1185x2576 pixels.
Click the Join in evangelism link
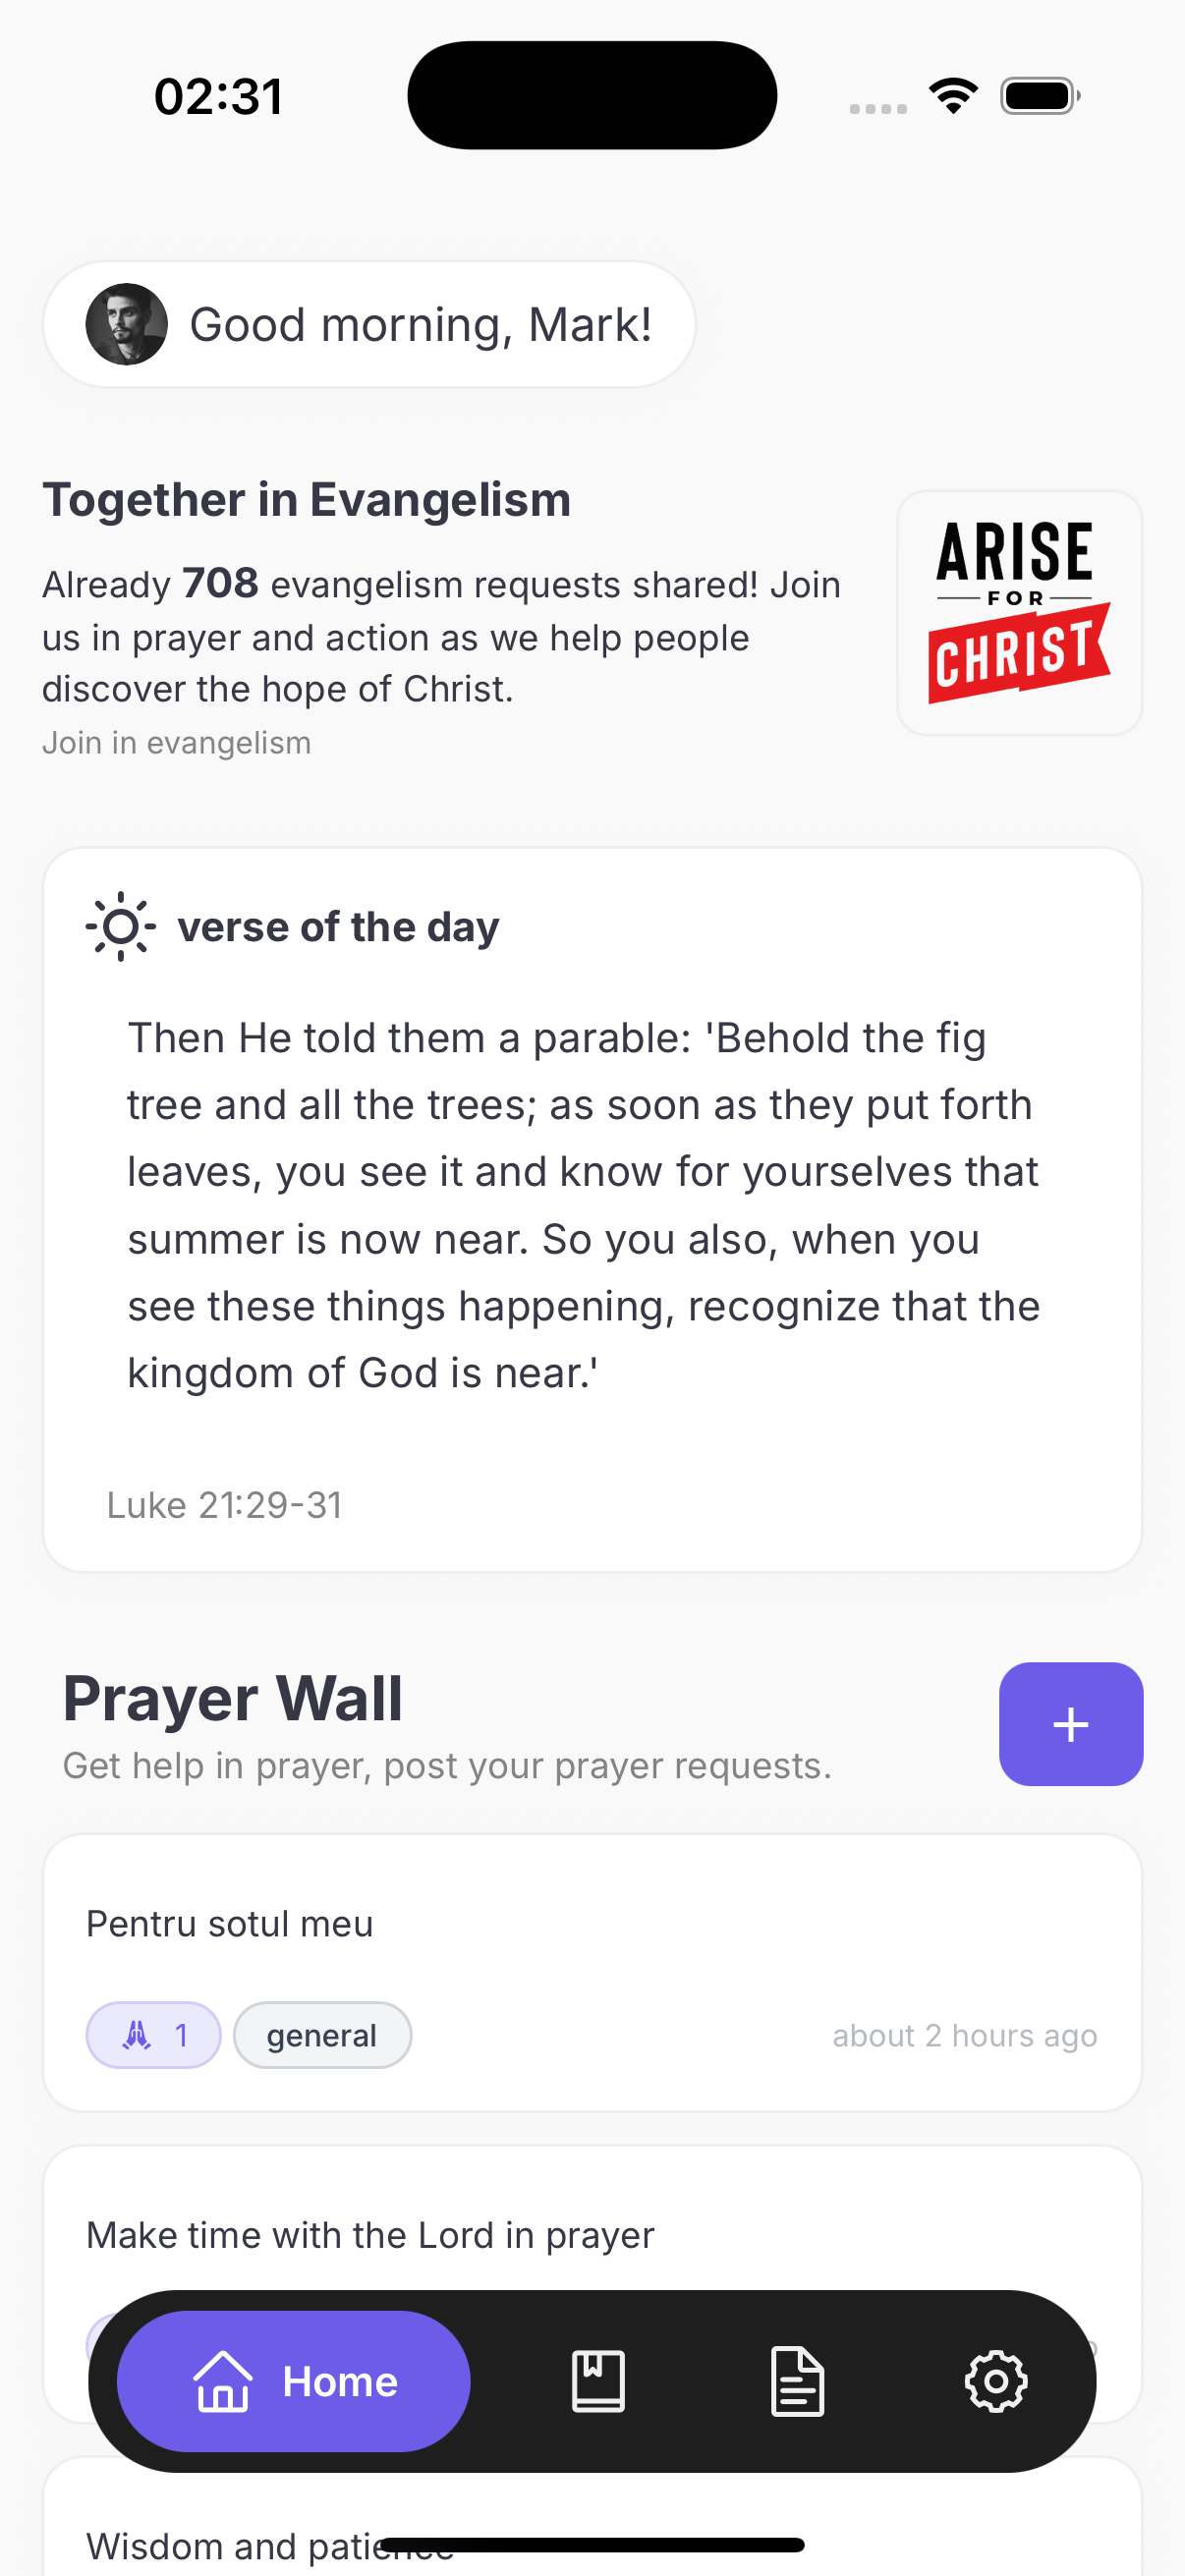(177, 743)
